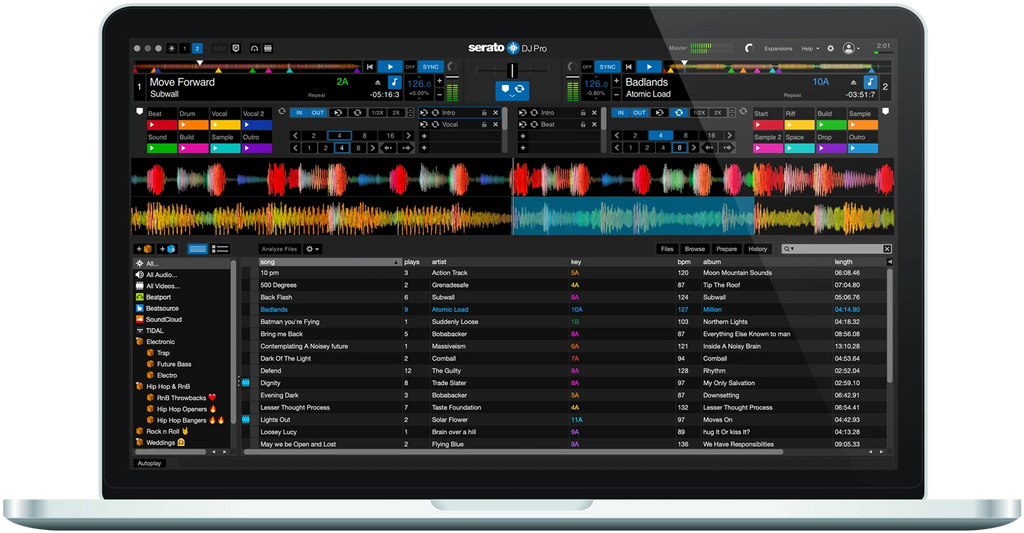Image resolution: width=1024 pixels, height=533 pixels.
Task: Enable SYNC on deck 2
Action: [x=607, y=67]
